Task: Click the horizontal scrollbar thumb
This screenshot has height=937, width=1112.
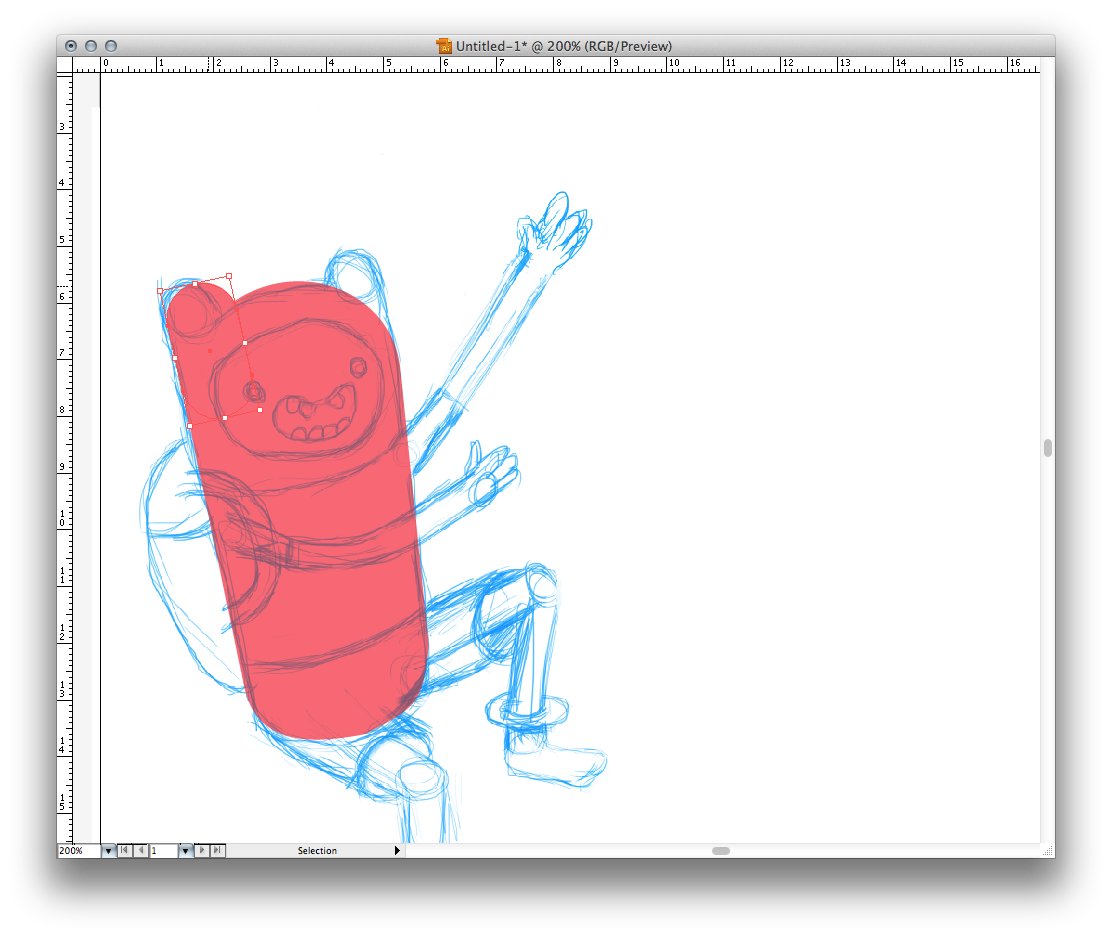Action: pyautogui.click(x=720, y=851)
